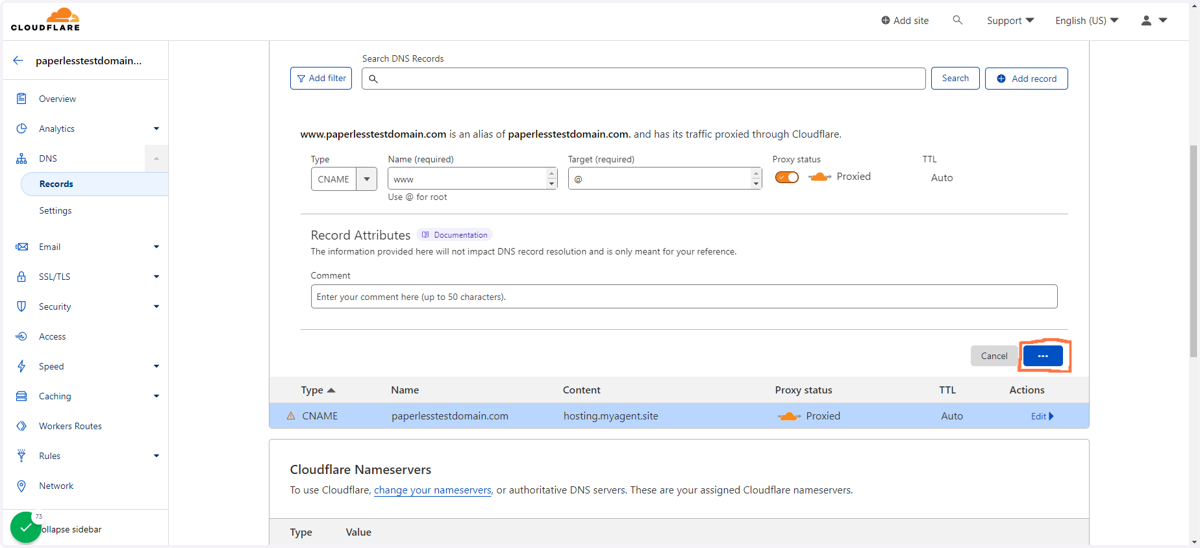Screen dimensions: 1200x548
Task: Click the Overview clipboard icon
Action: click(x=21, y=99)
